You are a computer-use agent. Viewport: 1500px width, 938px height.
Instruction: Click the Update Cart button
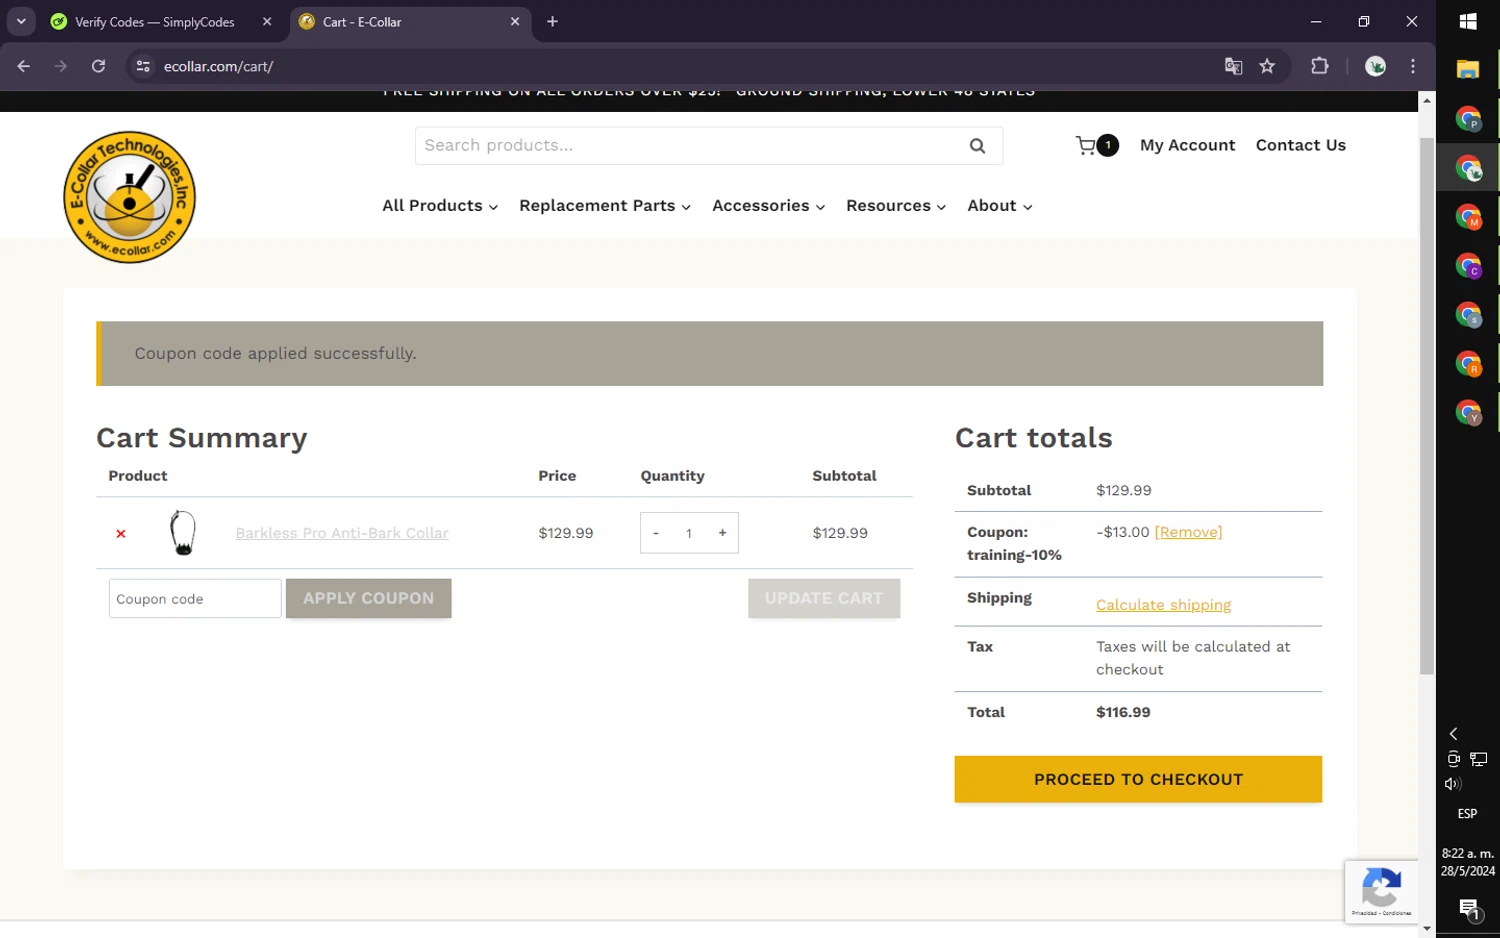click(x=824, y=598)
